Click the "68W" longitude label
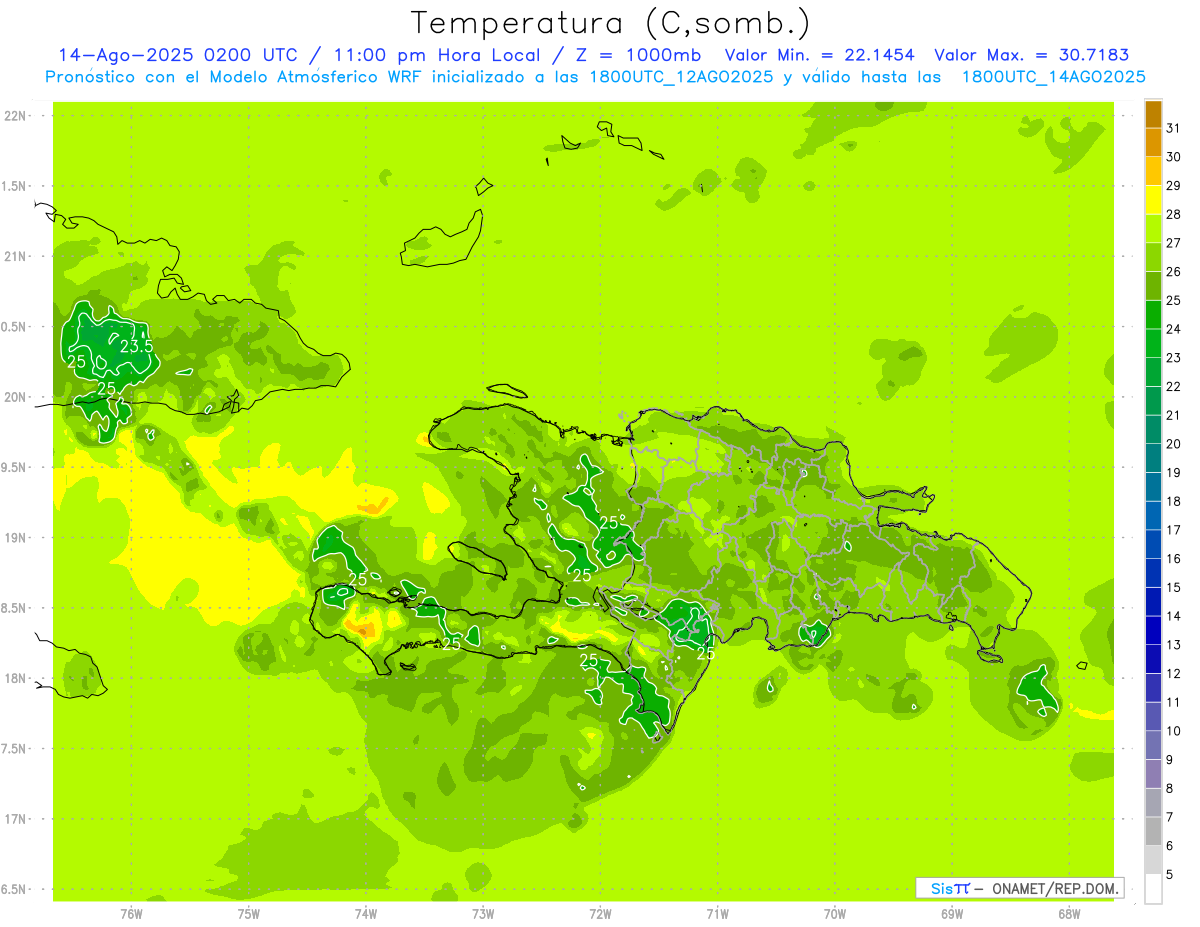 coord(1069,913)
